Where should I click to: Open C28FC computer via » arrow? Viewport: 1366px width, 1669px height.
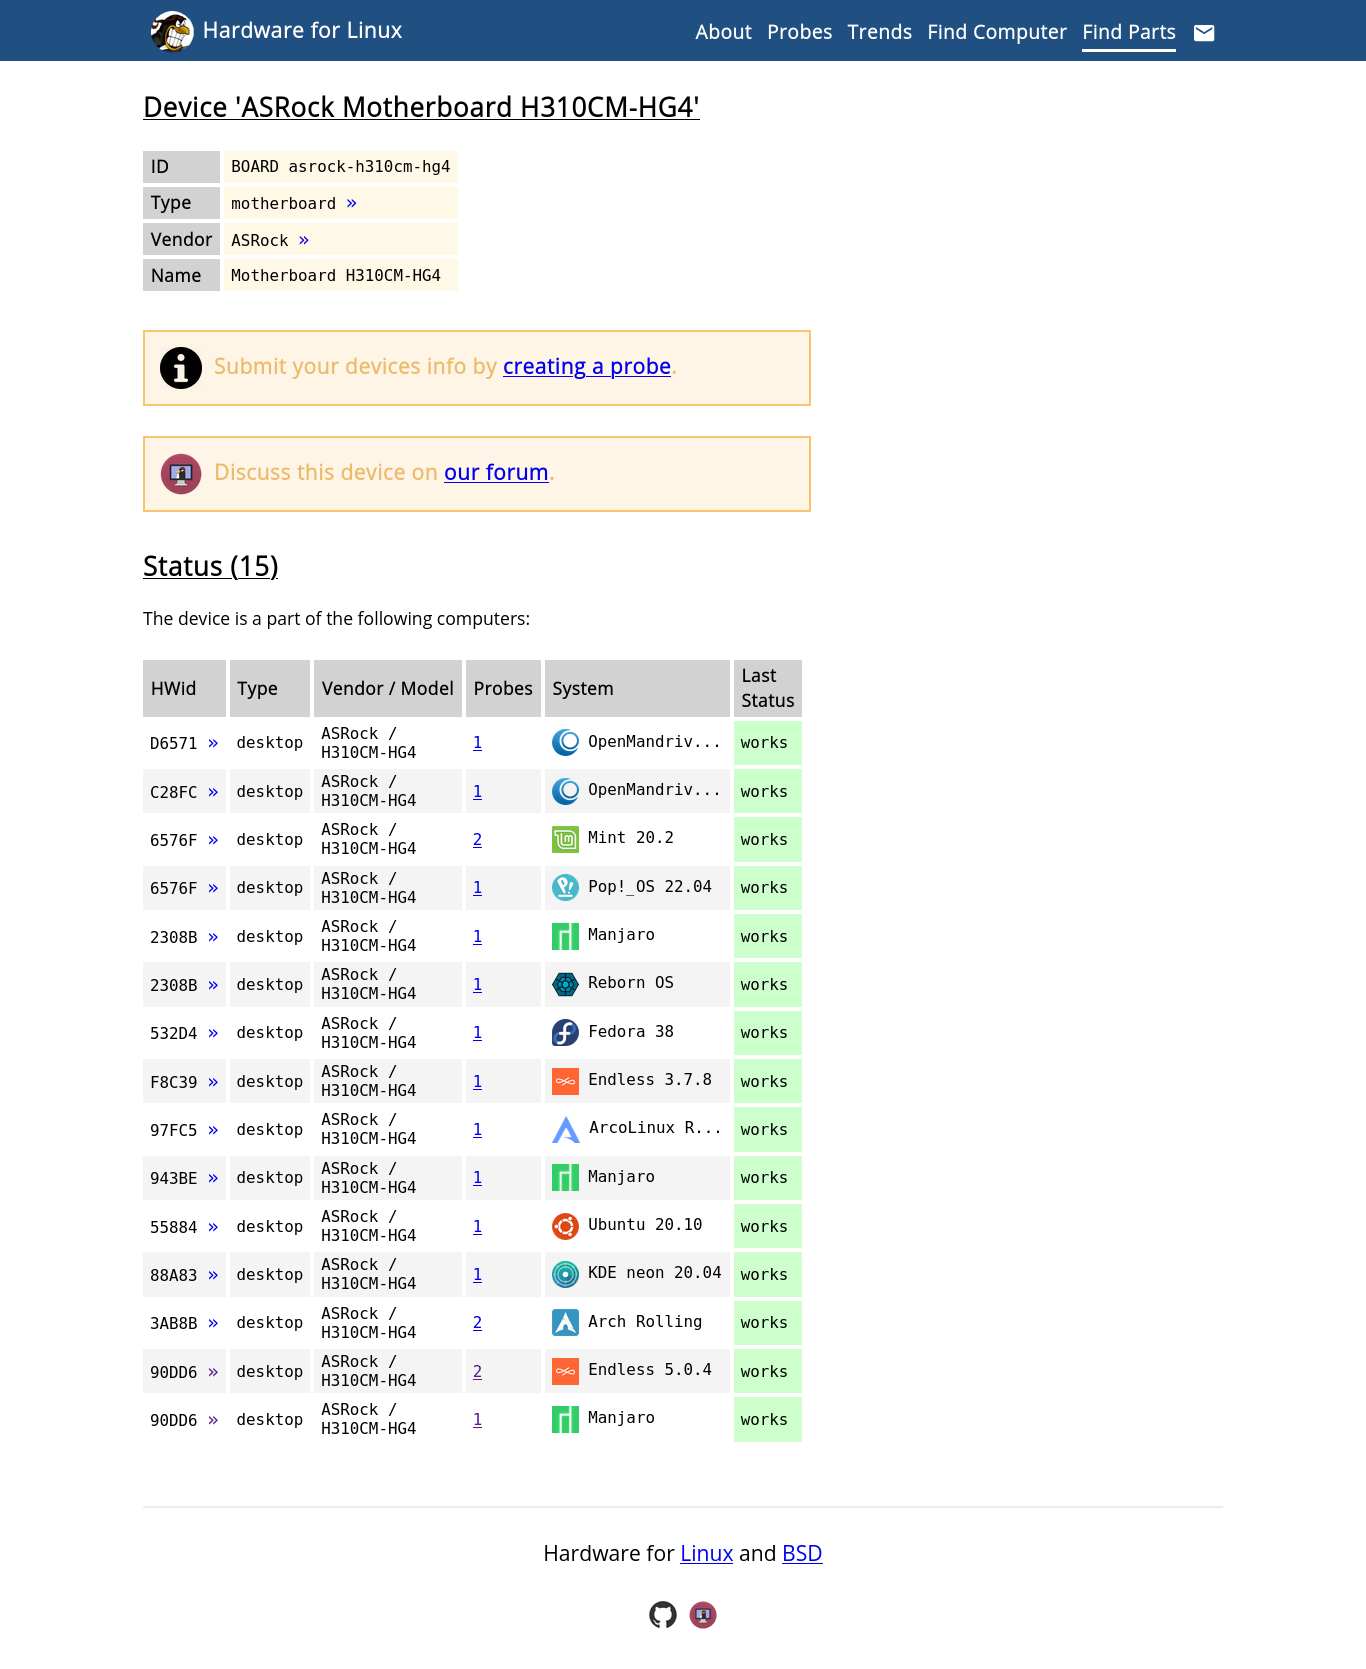point(213,792)
